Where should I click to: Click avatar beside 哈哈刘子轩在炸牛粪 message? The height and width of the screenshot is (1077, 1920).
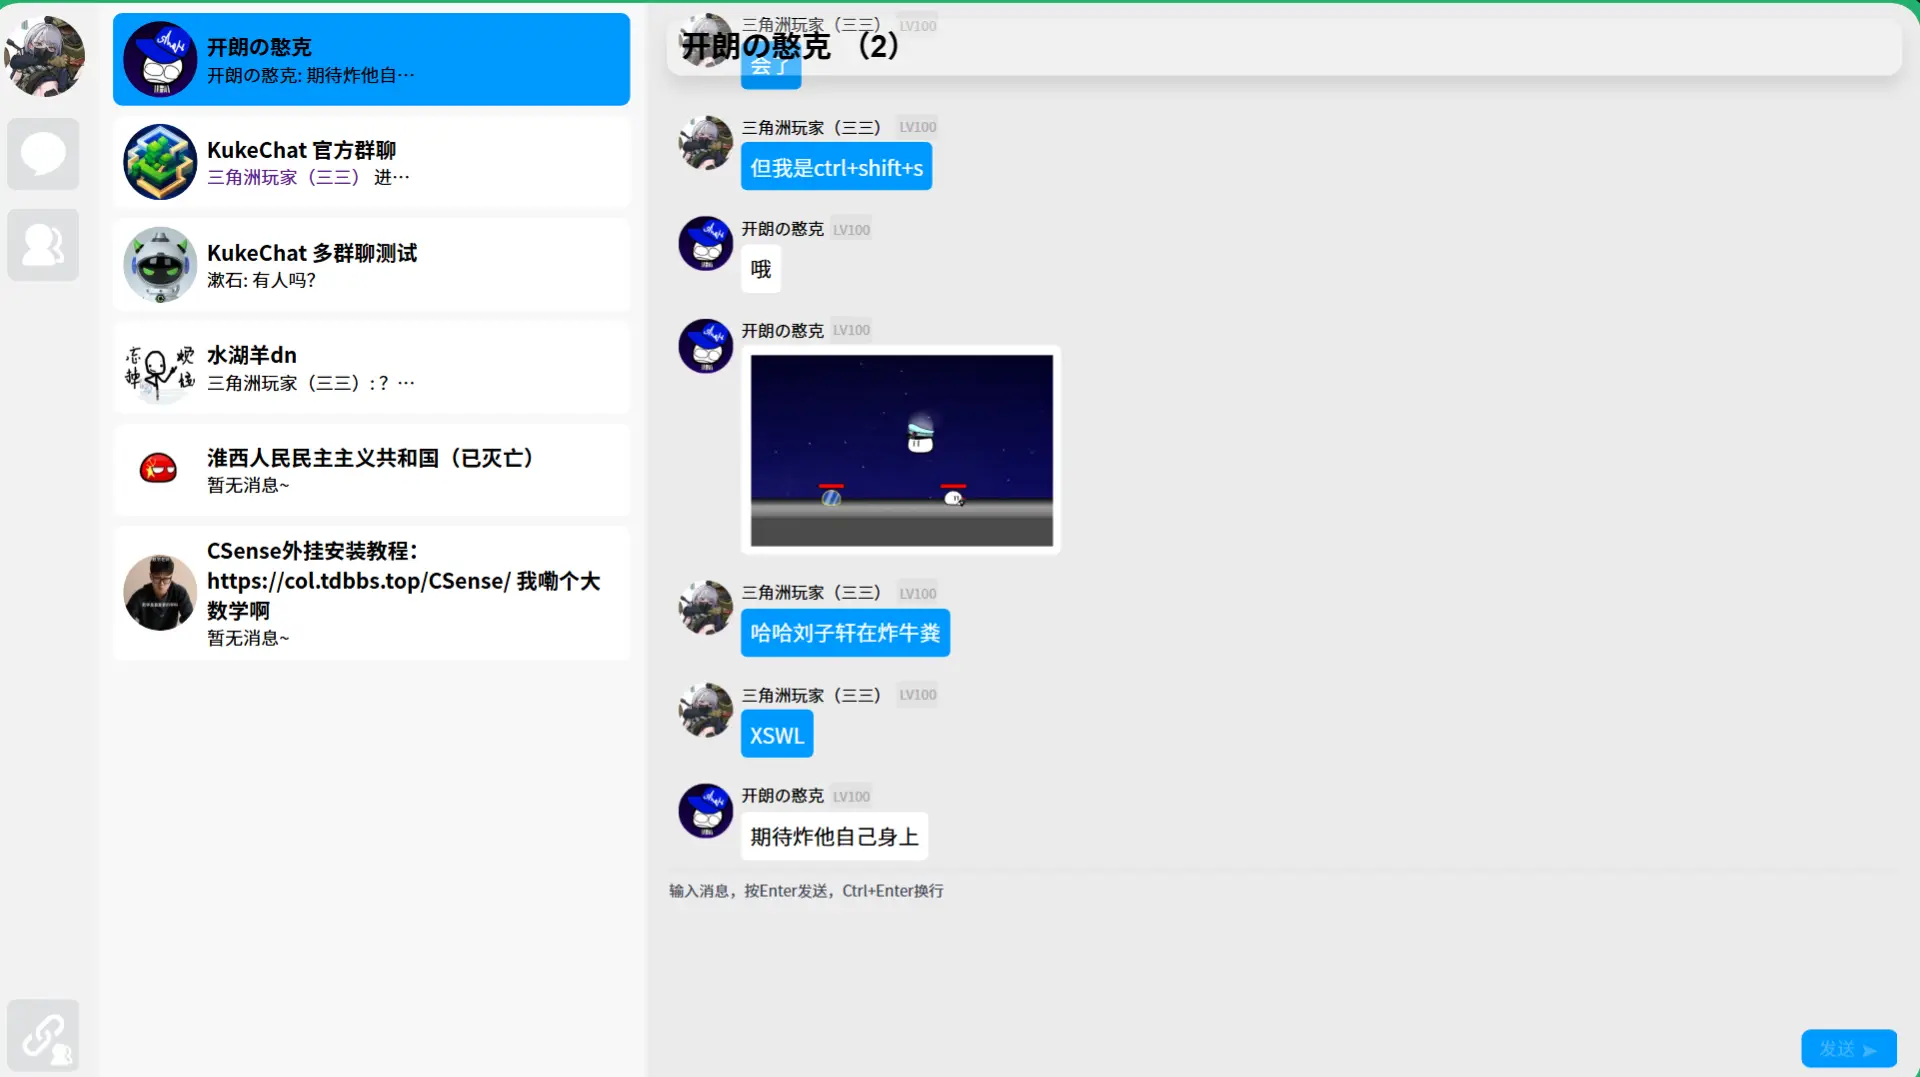pyautogui.click(x=706, y=608)
